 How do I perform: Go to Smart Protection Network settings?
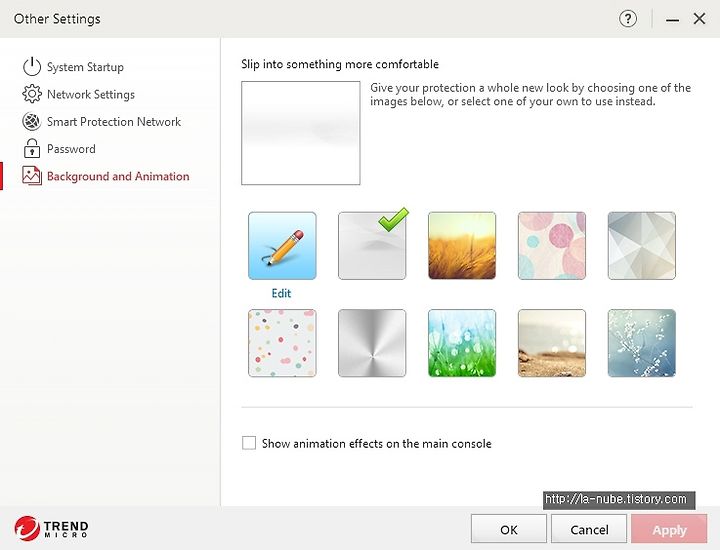point(114,122)
